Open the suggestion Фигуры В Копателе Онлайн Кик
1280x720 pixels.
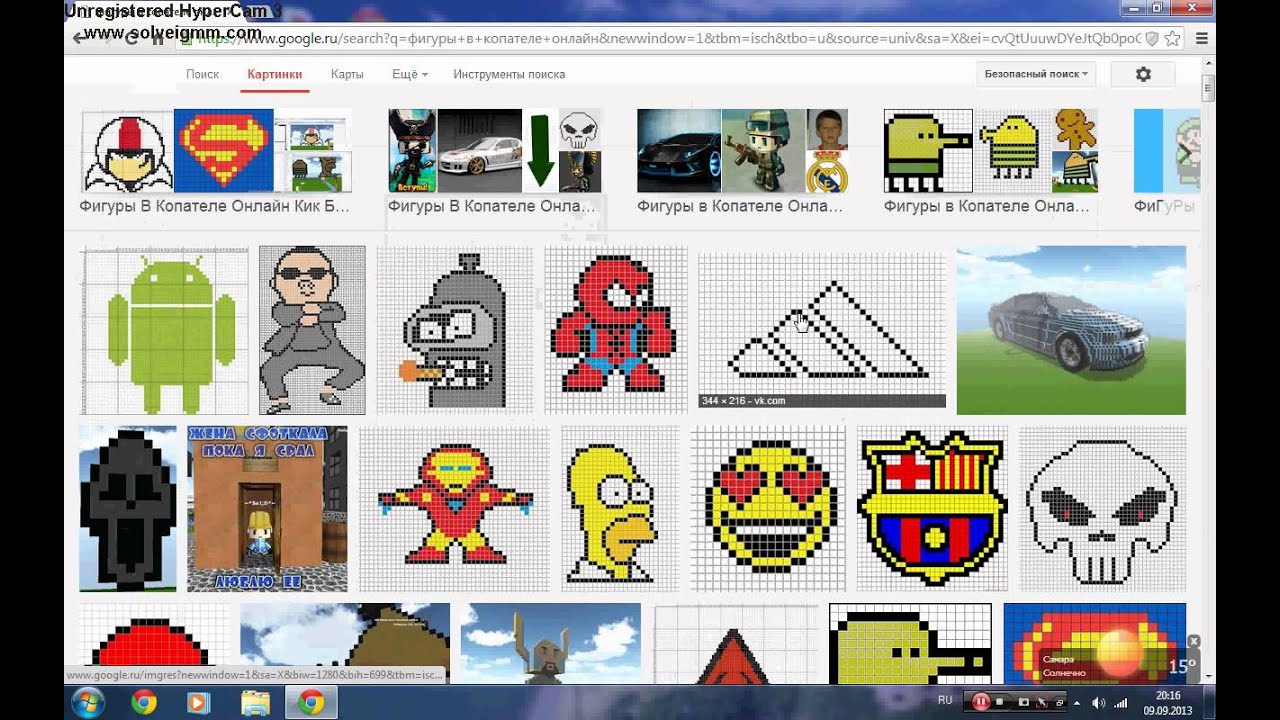(215, 206)
